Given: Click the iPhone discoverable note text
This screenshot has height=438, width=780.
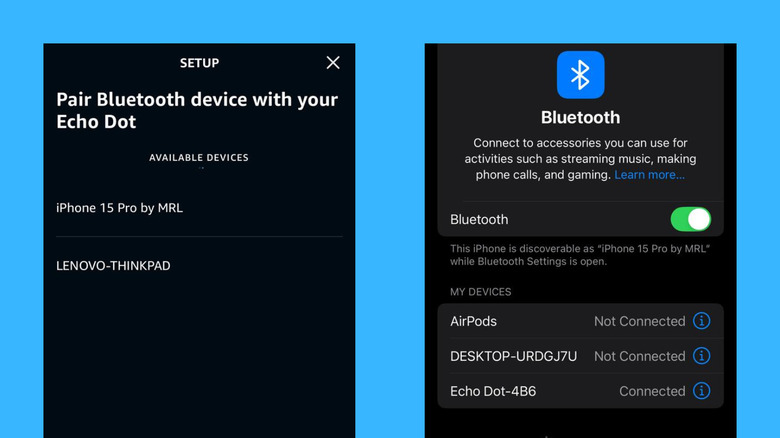Looking at the screenshot, I should click(580, 255).
